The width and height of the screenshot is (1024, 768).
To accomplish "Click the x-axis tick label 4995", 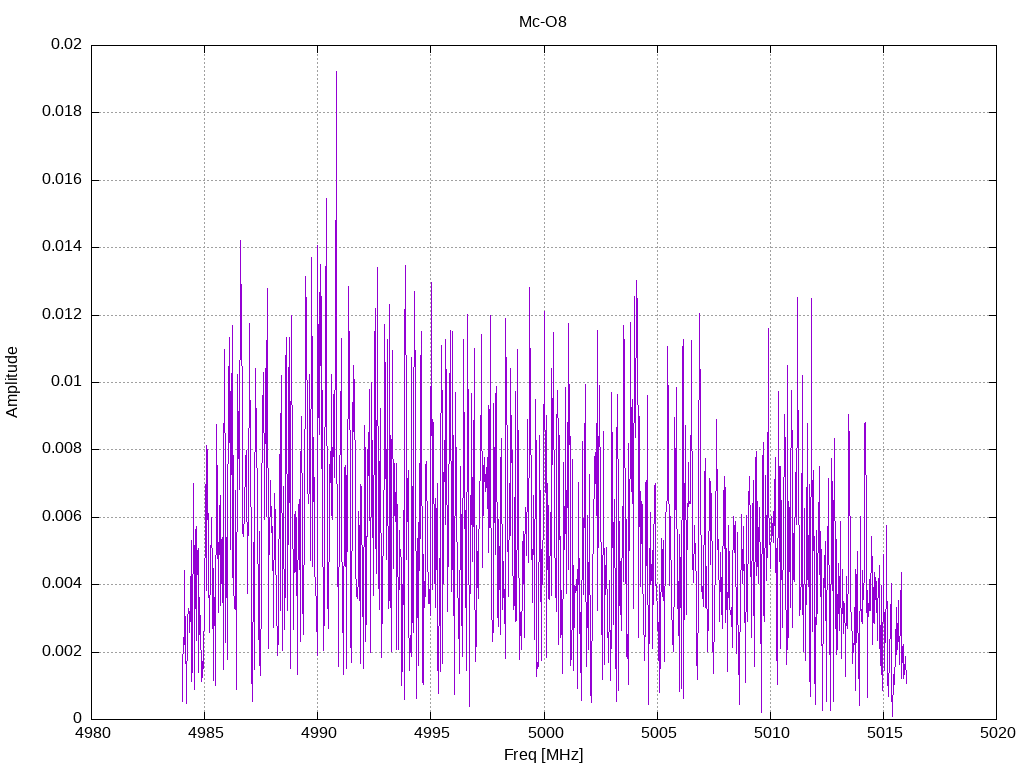I will (431, 733).
